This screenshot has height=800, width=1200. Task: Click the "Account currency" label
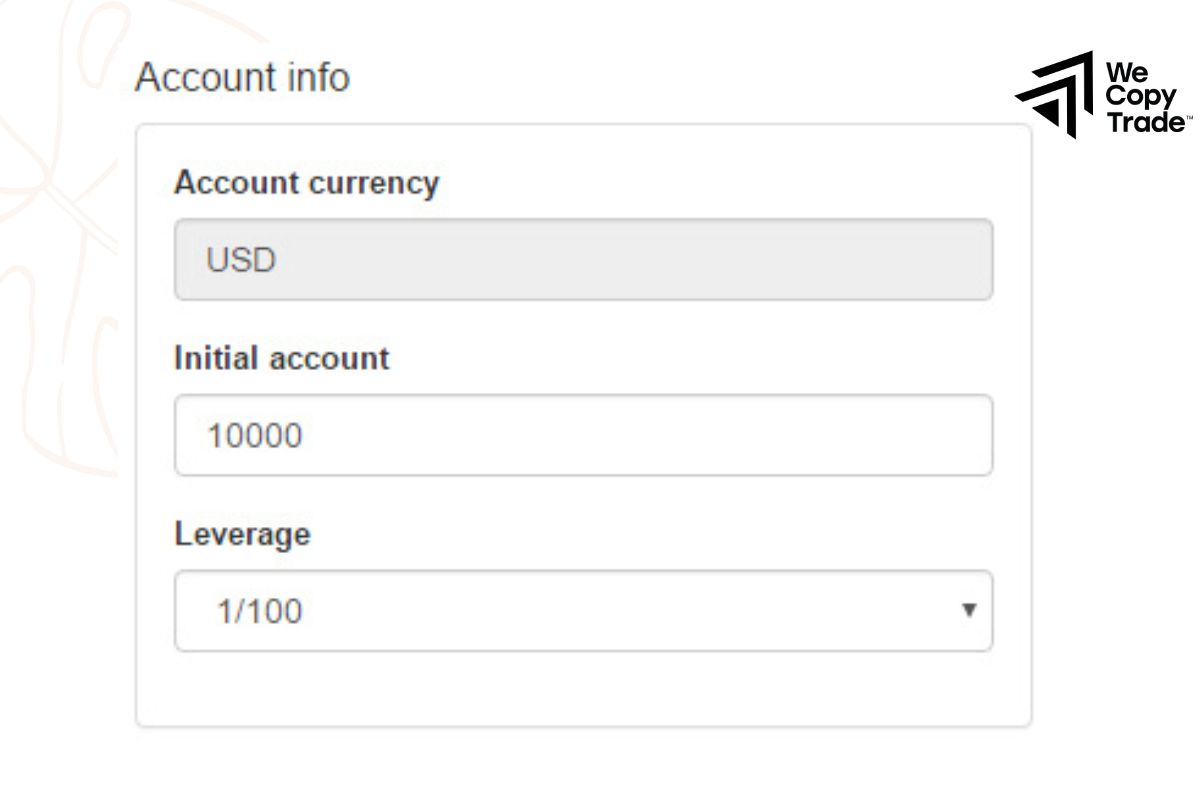(x=306, y=184)
